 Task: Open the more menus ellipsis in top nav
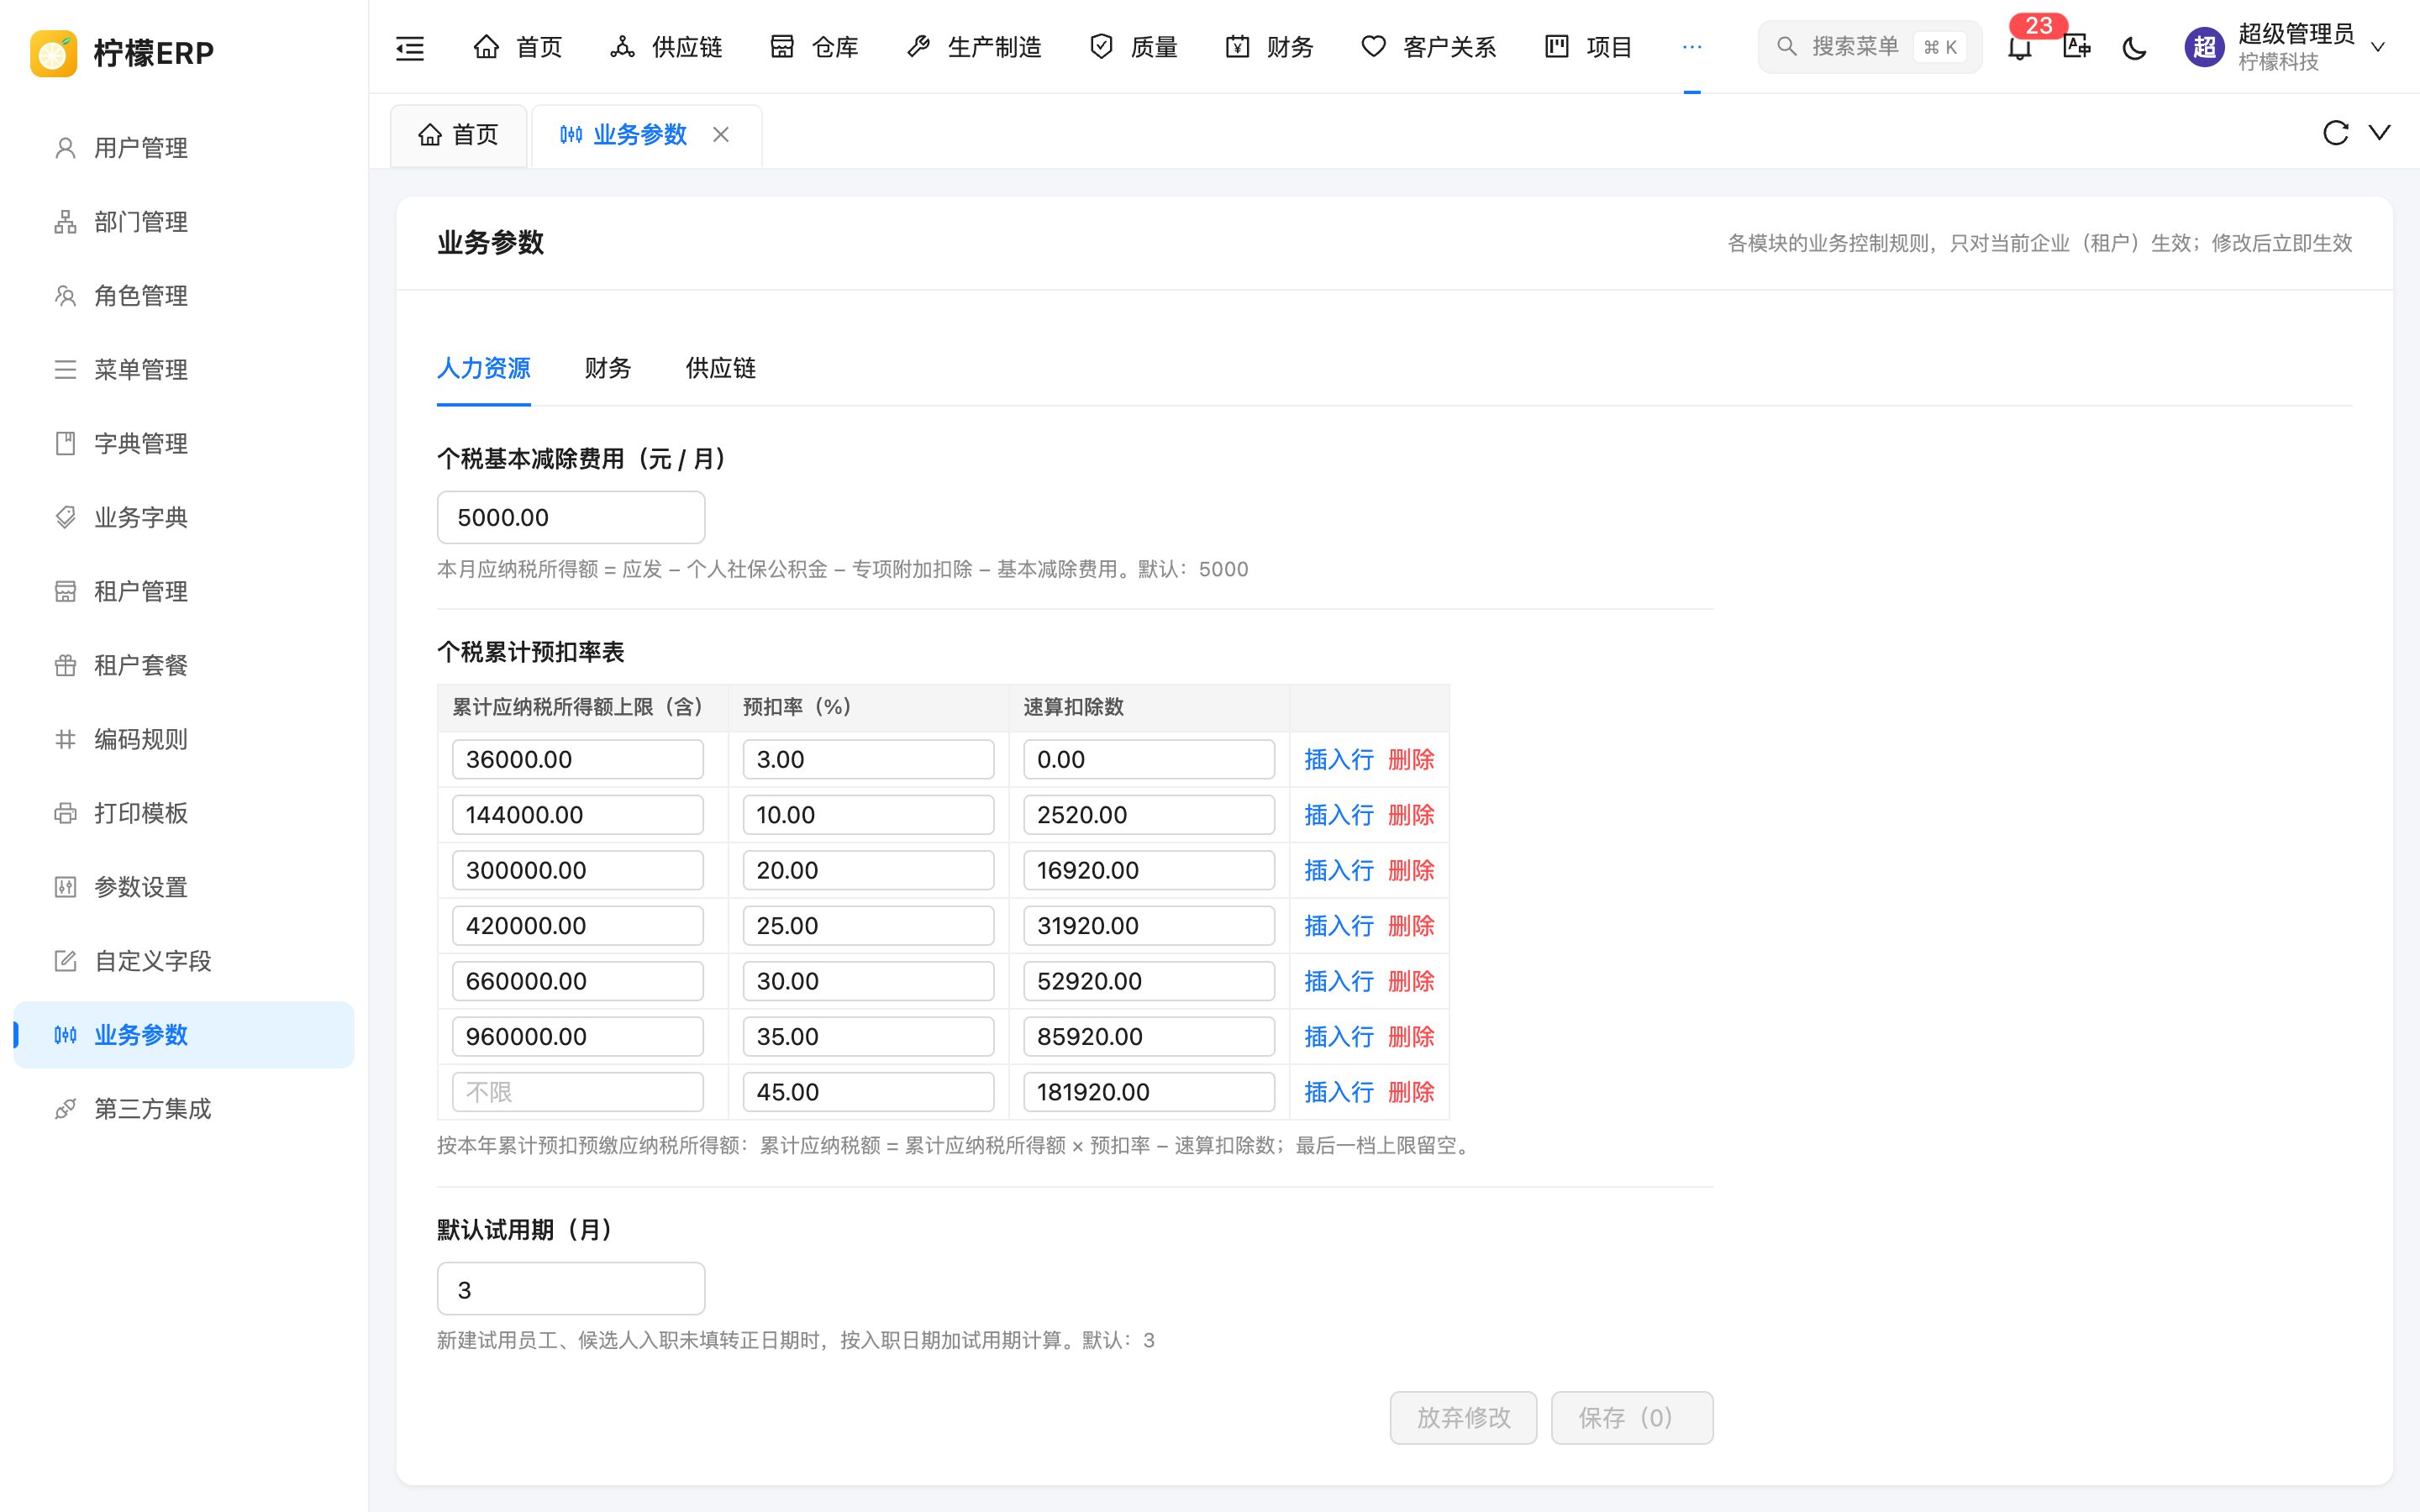(x=1692, y=47)
